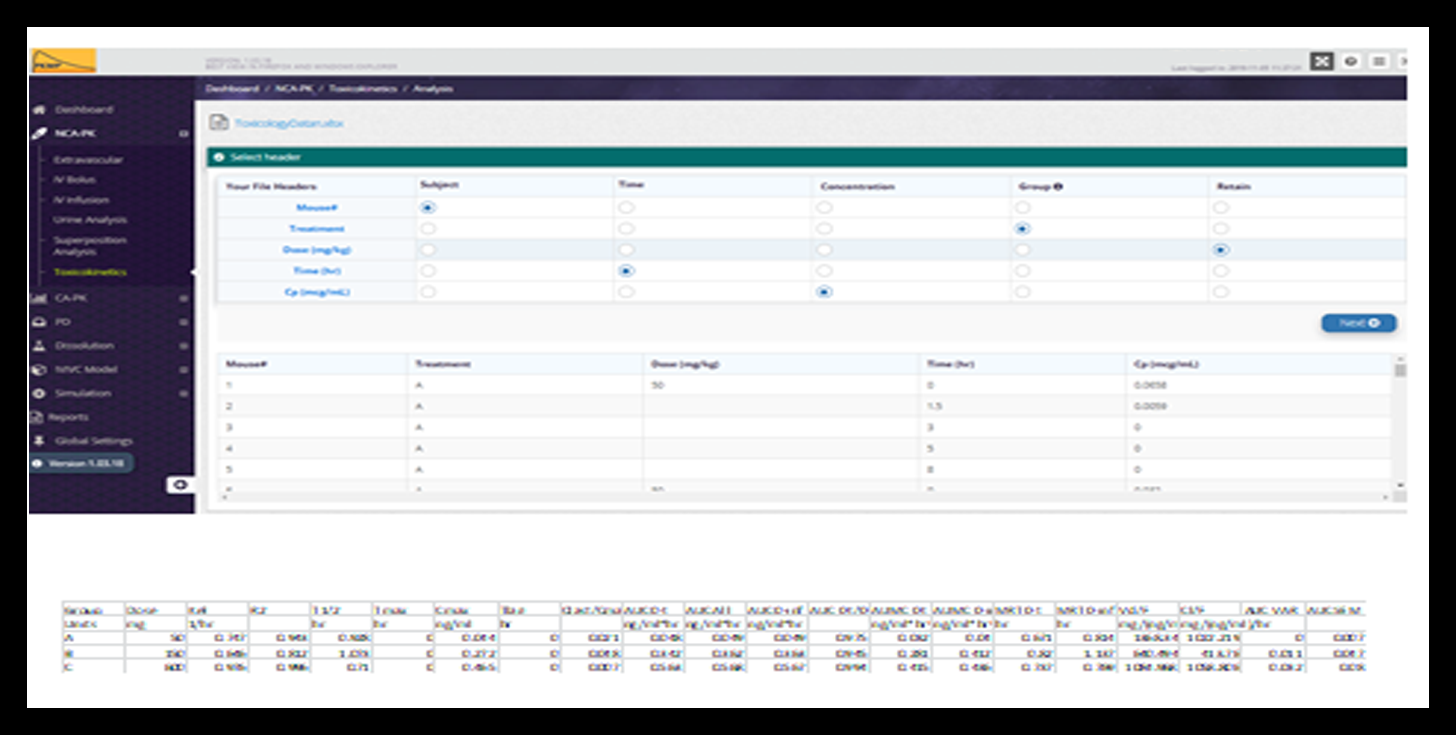Open the list menu icon in top bar
The height and width of the screenshot is (735, 1456).
click(1379, 61)
